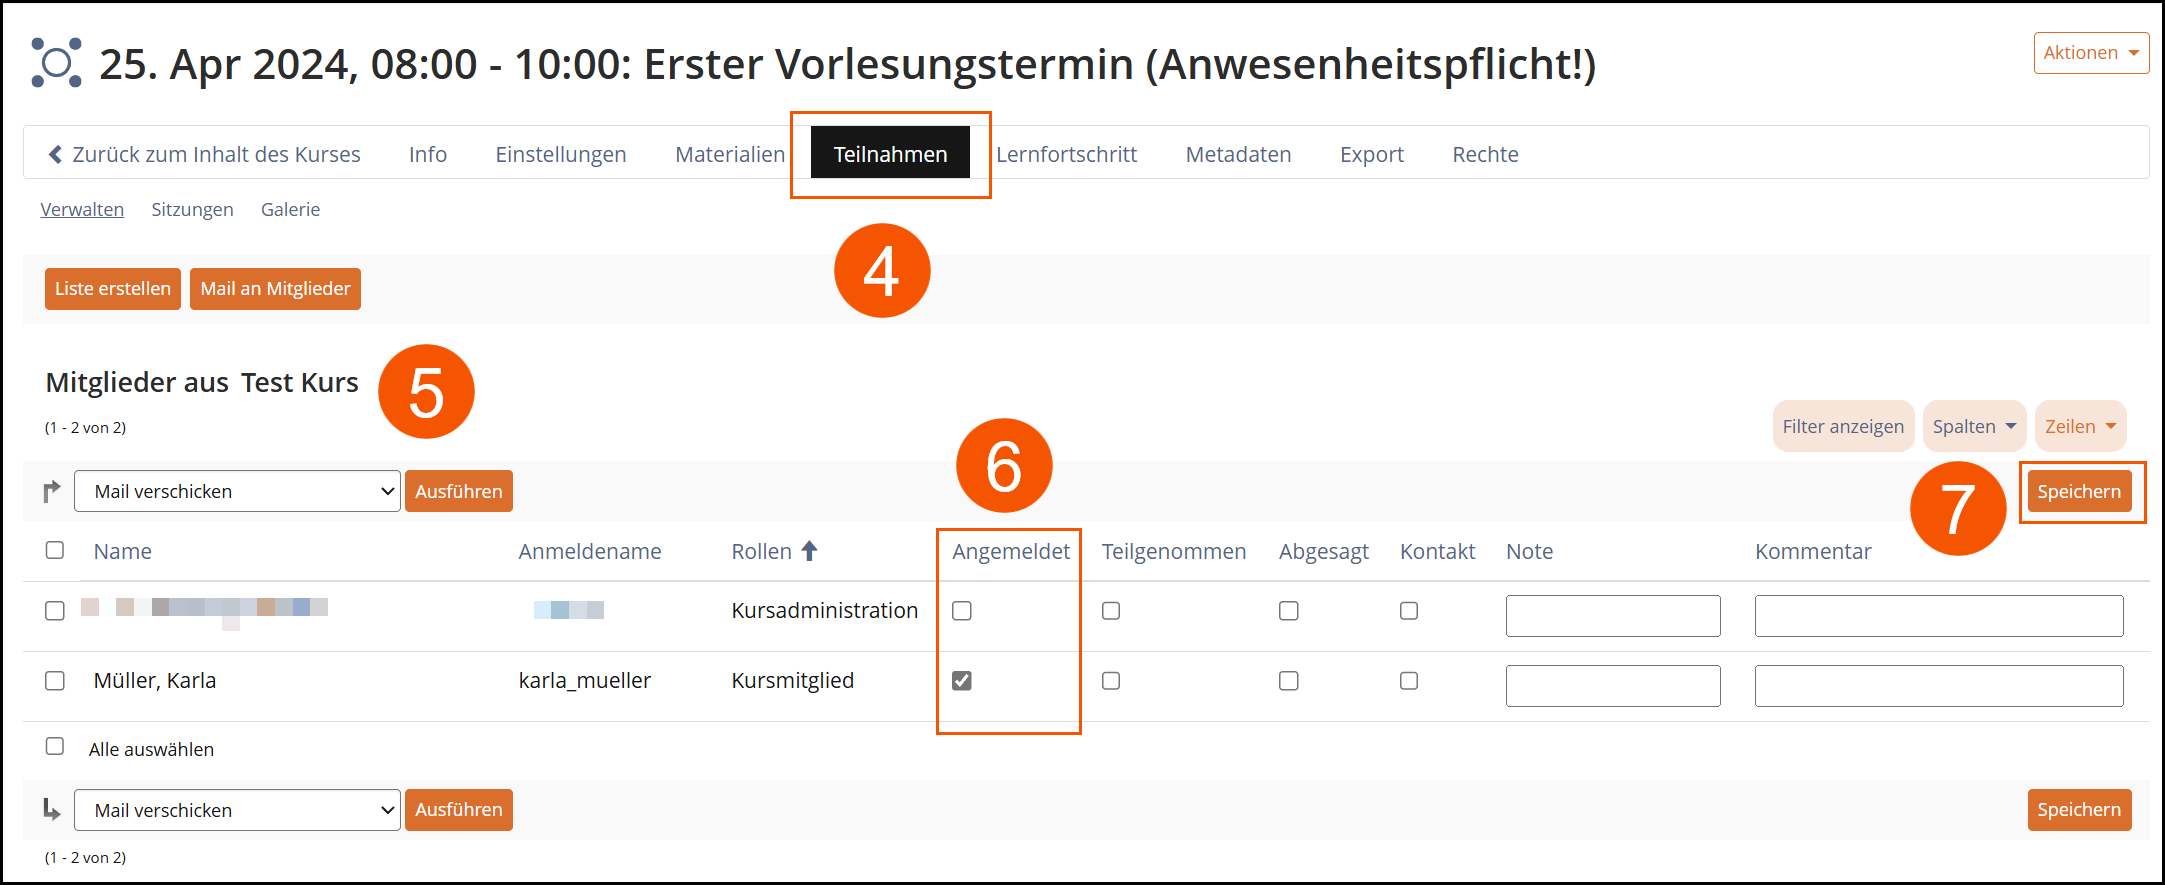Click the sort arrow next to Rollen
The height and width of the screenshot is (885, 2165).
pos(810,551)
